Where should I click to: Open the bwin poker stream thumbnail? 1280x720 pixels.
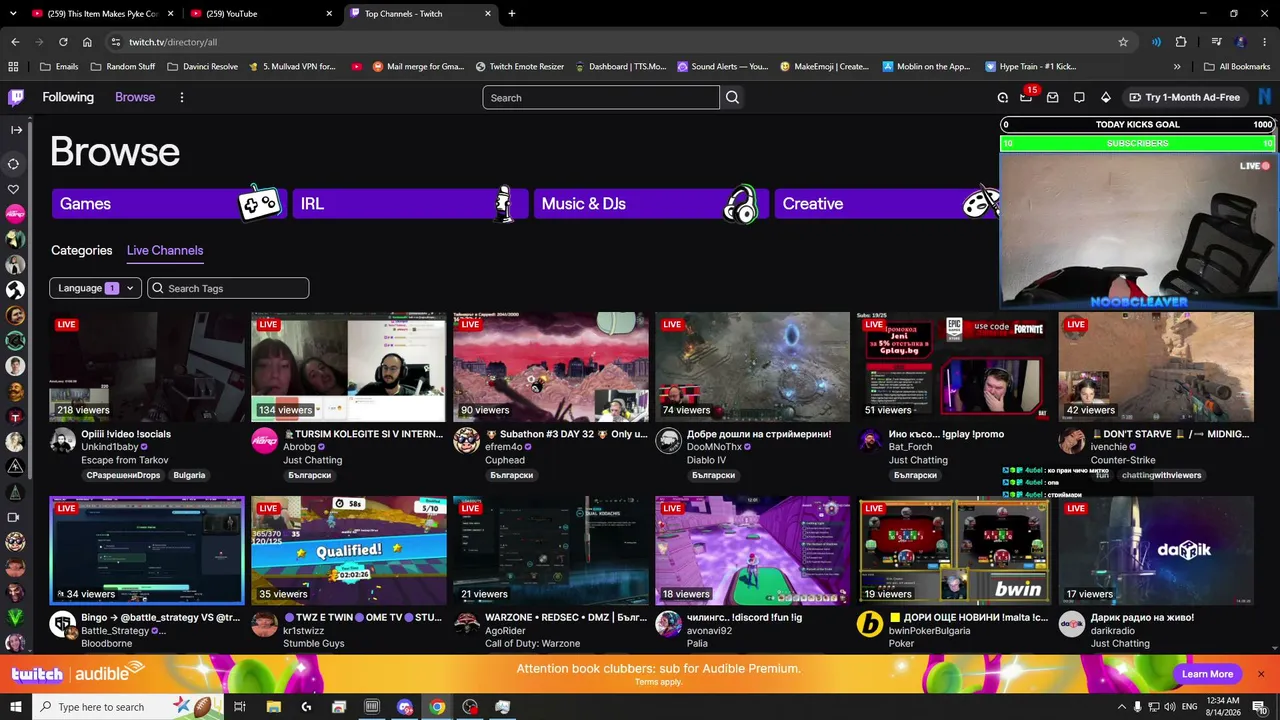click(x=955, y=551)
